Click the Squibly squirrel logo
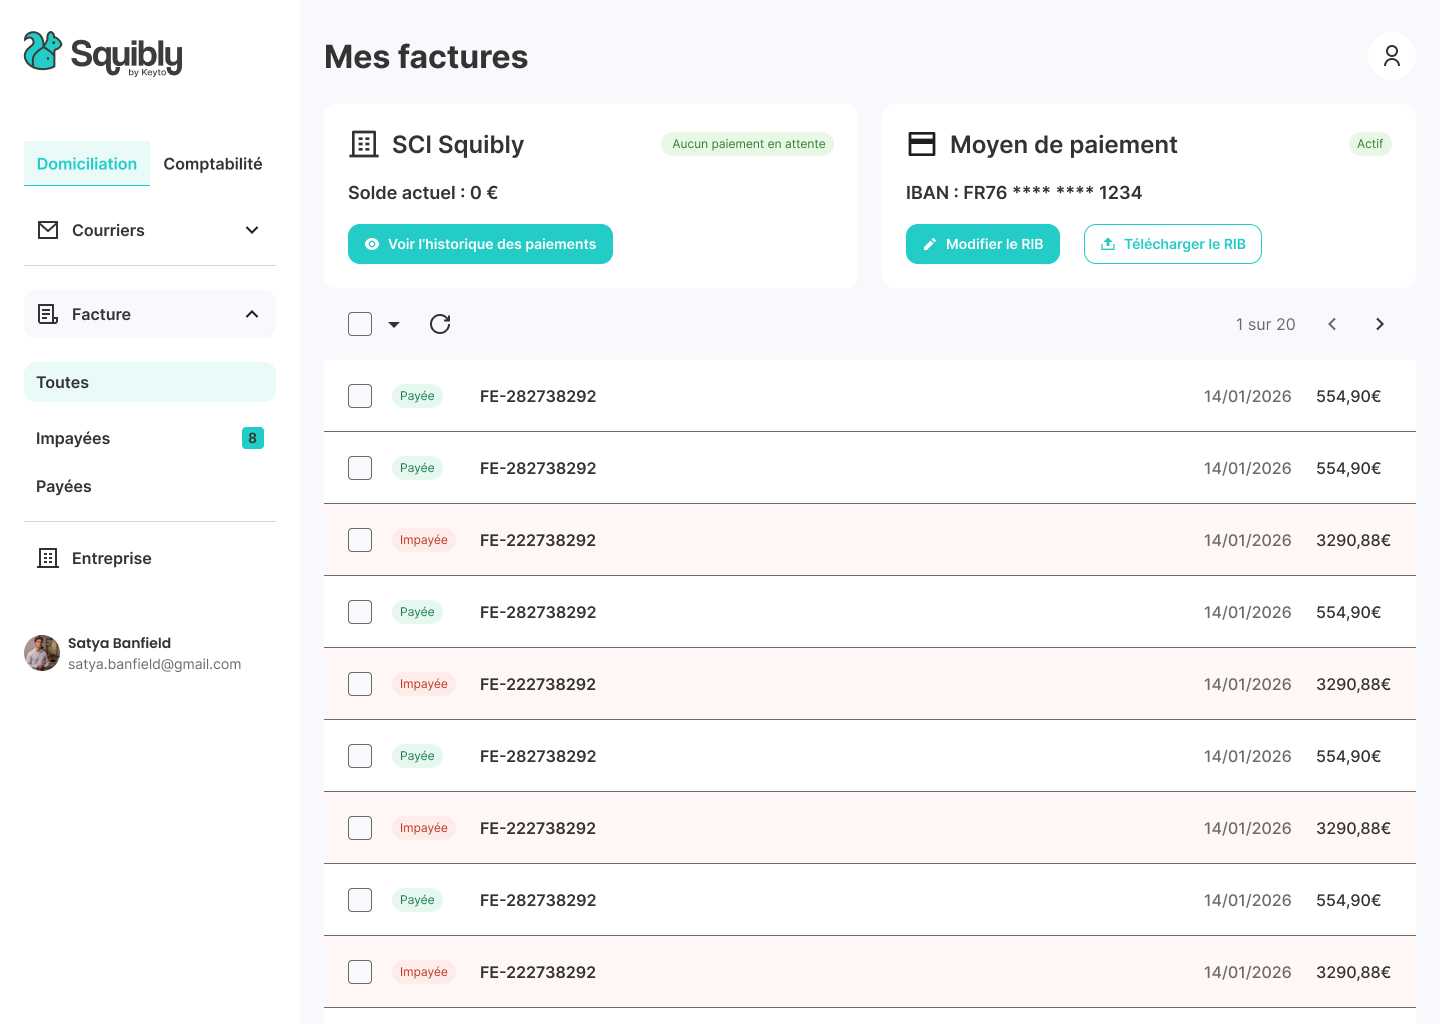Image resolution: width=1440 pixels, height=1024 pixels. [43, 51]
